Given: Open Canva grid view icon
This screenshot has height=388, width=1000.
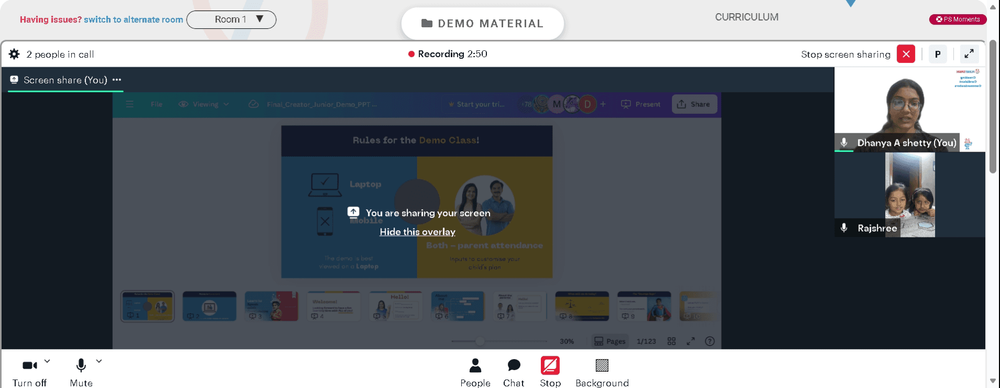Looking at the screenshot, I should [x=672, y=341].
